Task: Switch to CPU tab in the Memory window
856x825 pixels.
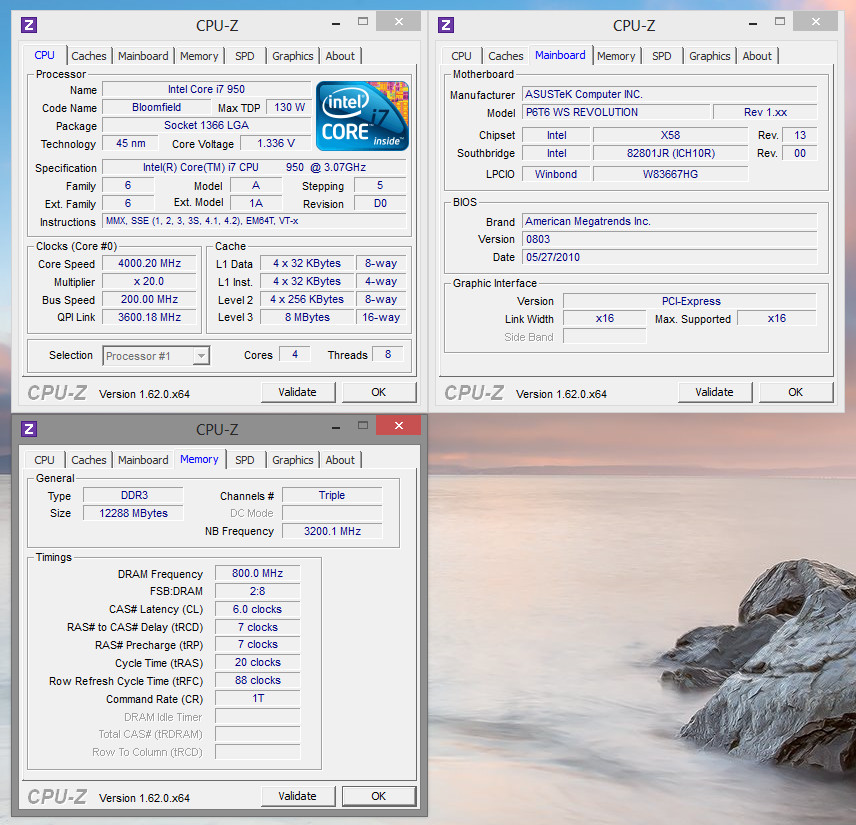Action: (x=45, y=460)
